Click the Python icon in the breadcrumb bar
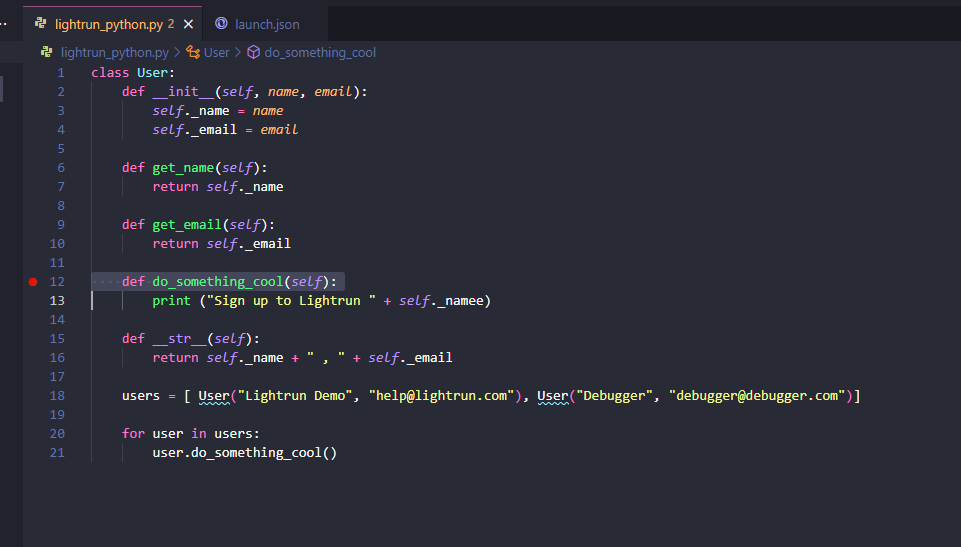The image size is (961, 547). point(46,52)
